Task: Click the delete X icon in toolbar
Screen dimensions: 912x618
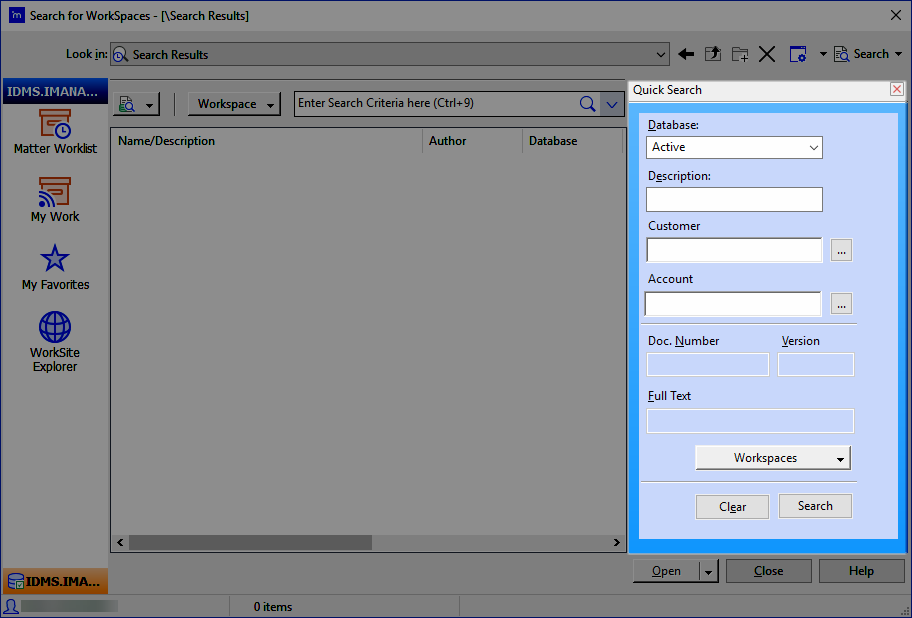Action: pyautogui.click(x=767, y=54)
